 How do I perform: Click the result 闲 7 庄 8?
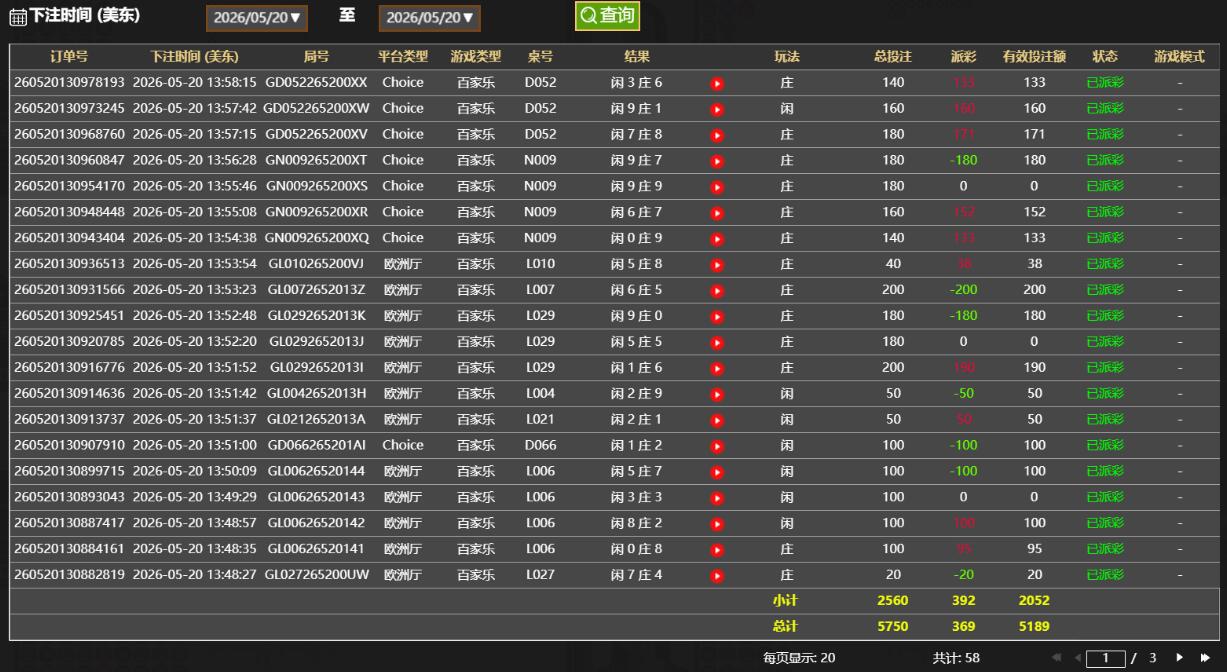pos(637,134)
